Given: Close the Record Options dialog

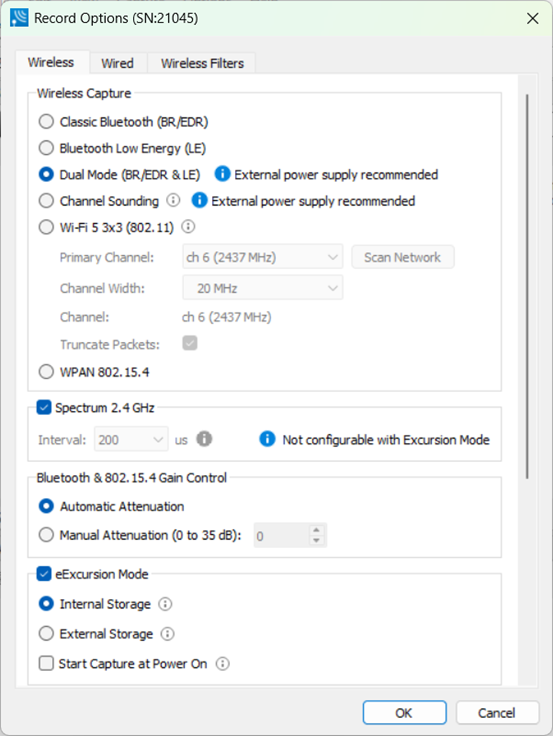Looking at the screenshot, I should point(532,18).
